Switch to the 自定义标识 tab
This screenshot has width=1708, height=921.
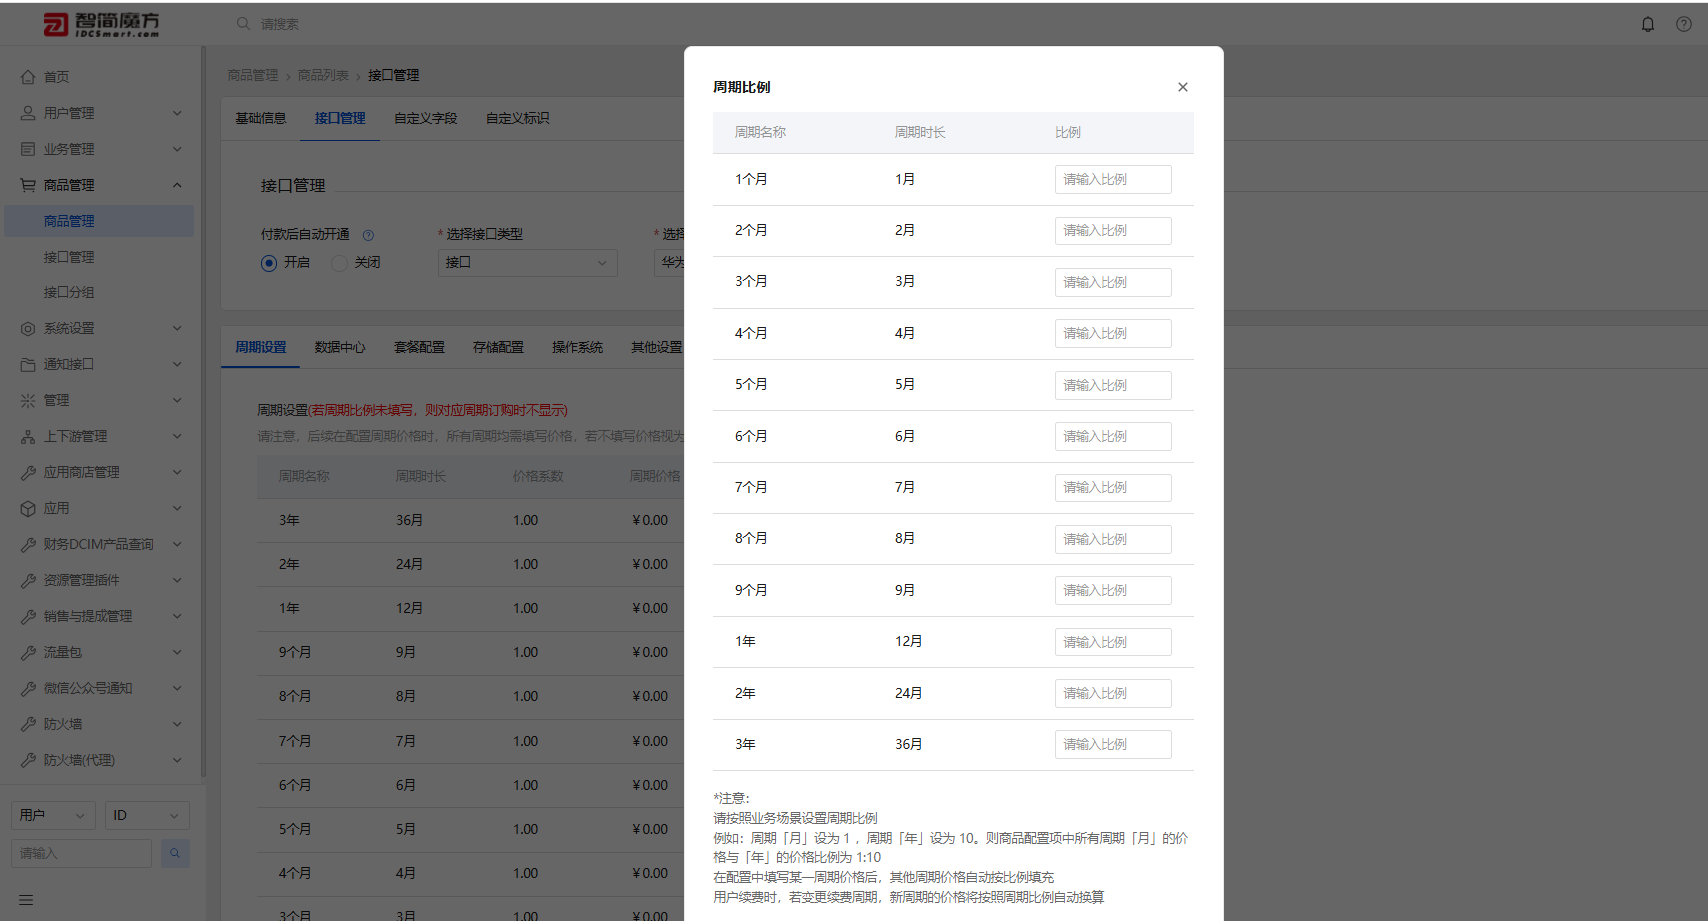(518, 118)
